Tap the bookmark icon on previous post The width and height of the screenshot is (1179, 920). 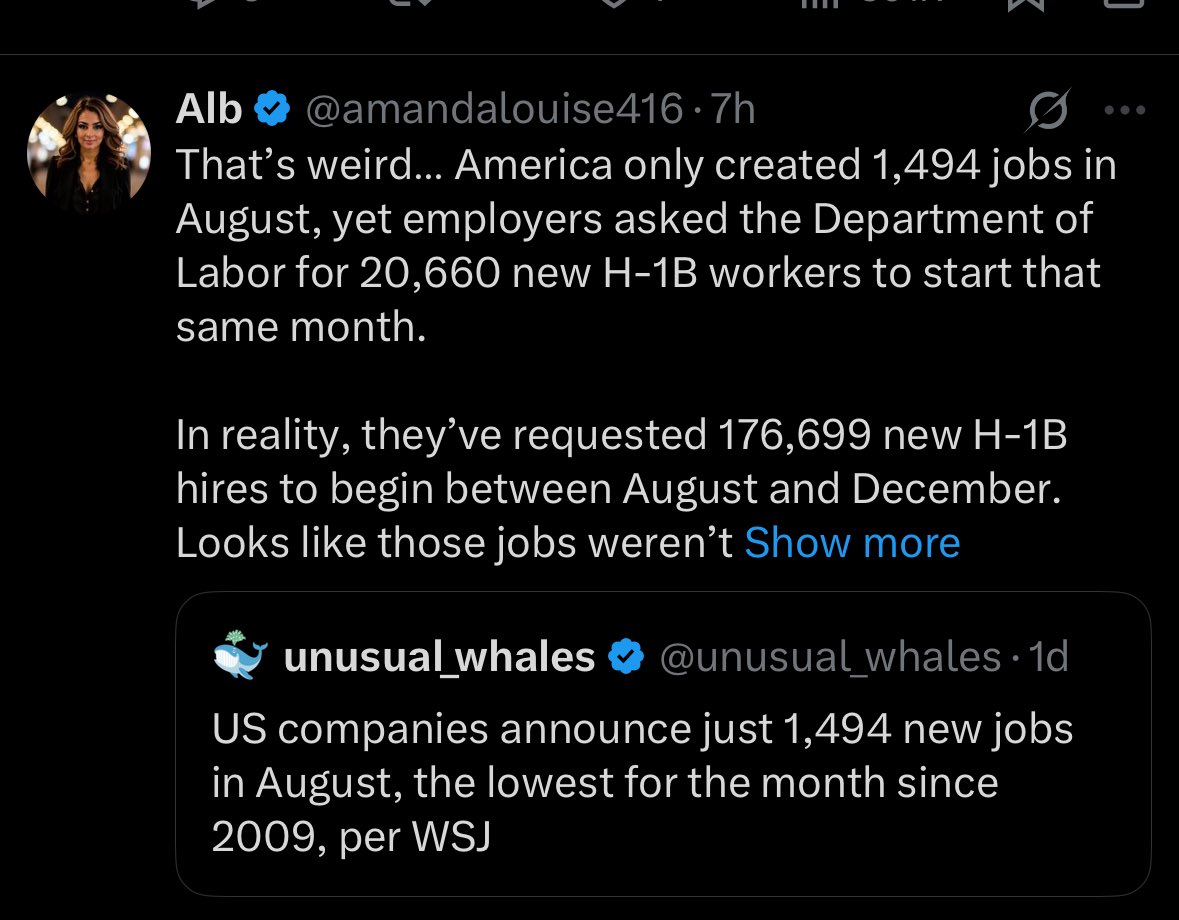pyautogui.click(x=1026, y=4)
